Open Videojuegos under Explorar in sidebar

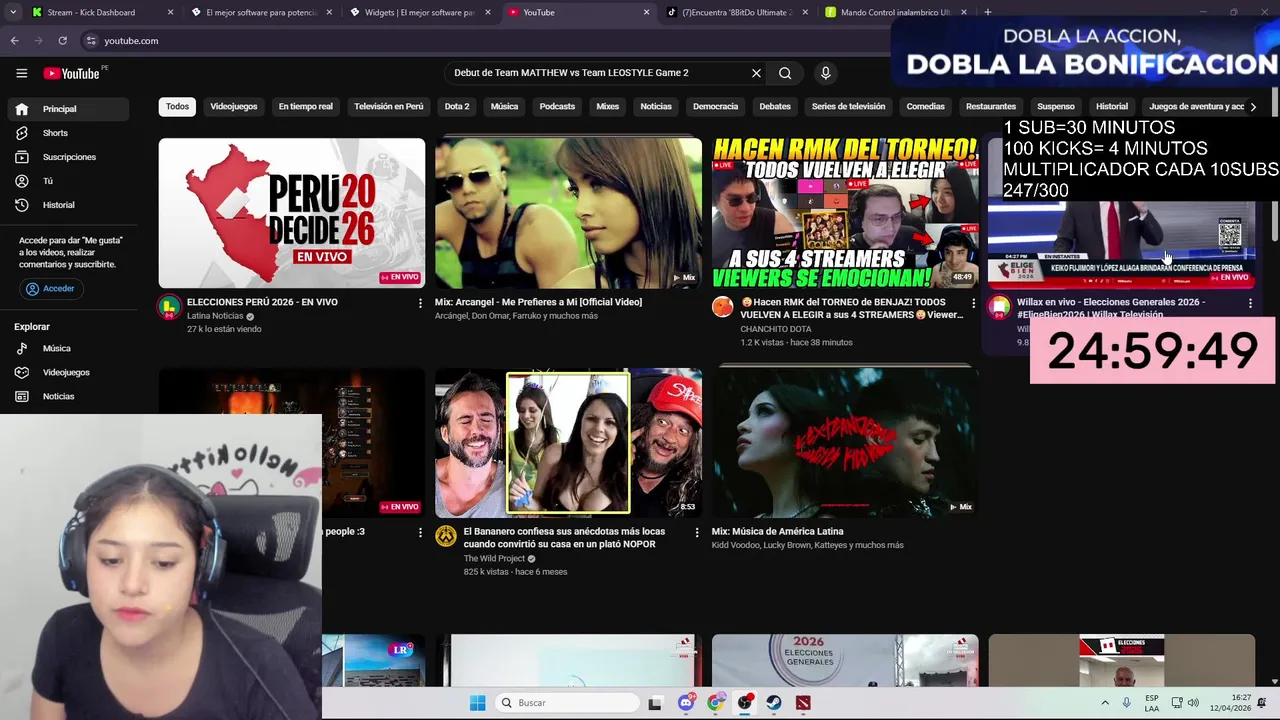coord(66,372)
